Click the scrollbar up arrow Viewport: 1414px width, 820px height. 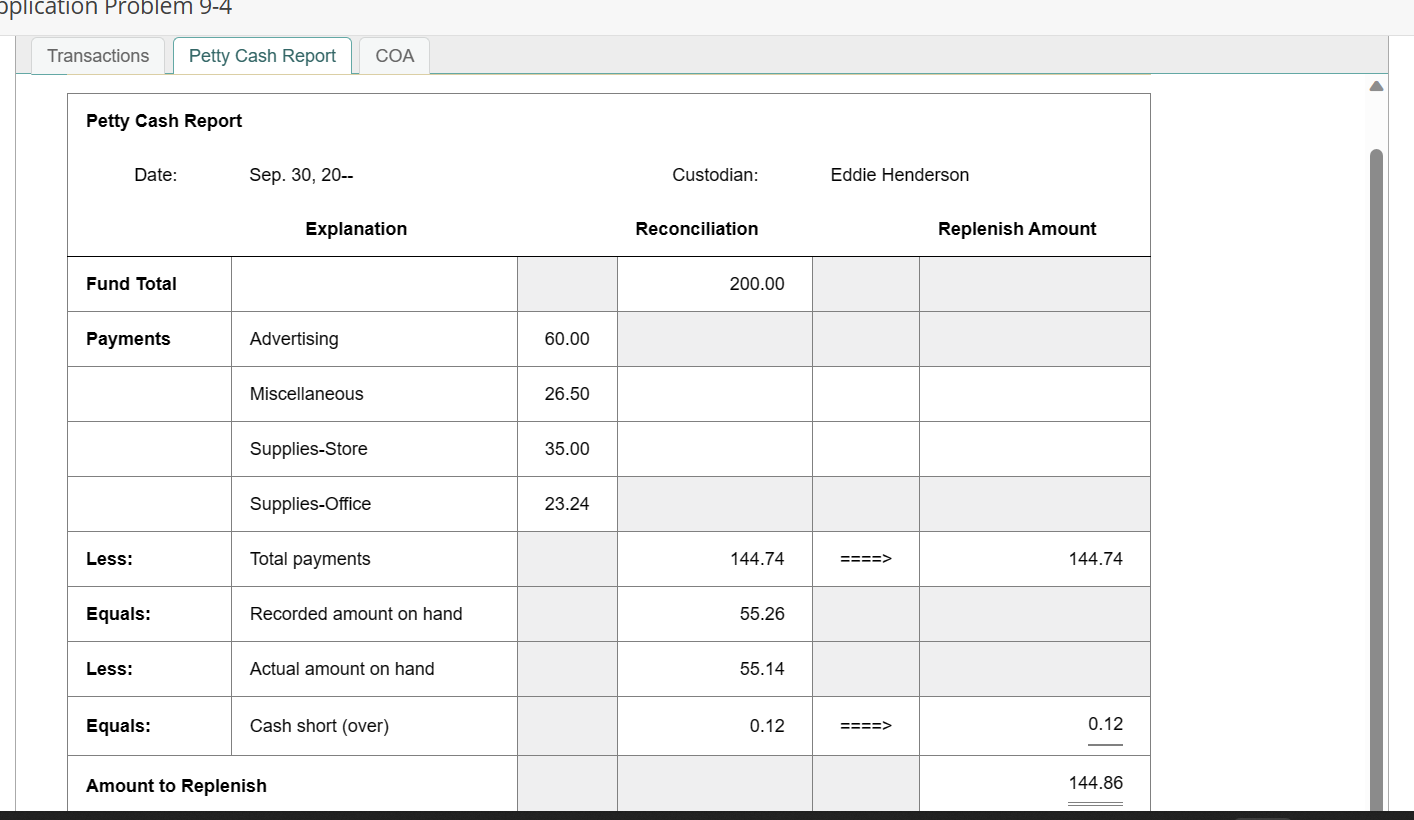point(1376,87)
